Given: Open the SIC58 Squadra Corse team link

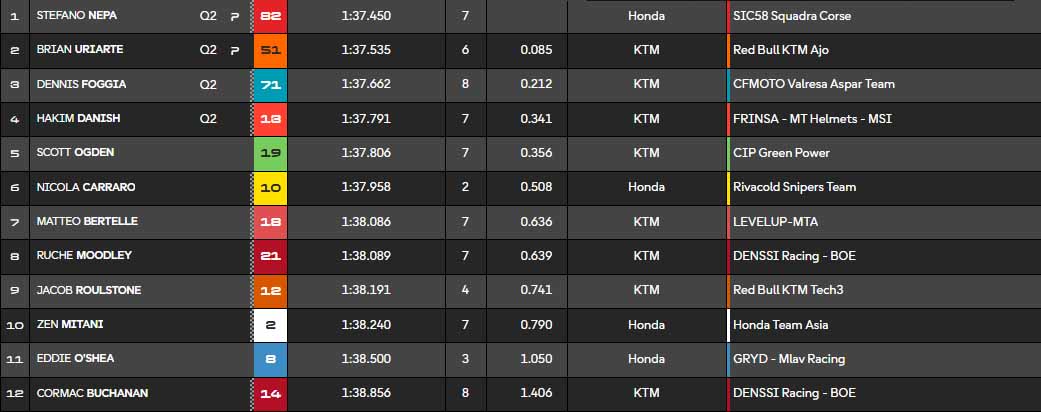Looking at the screenshot, I should (x=792, y=16).
